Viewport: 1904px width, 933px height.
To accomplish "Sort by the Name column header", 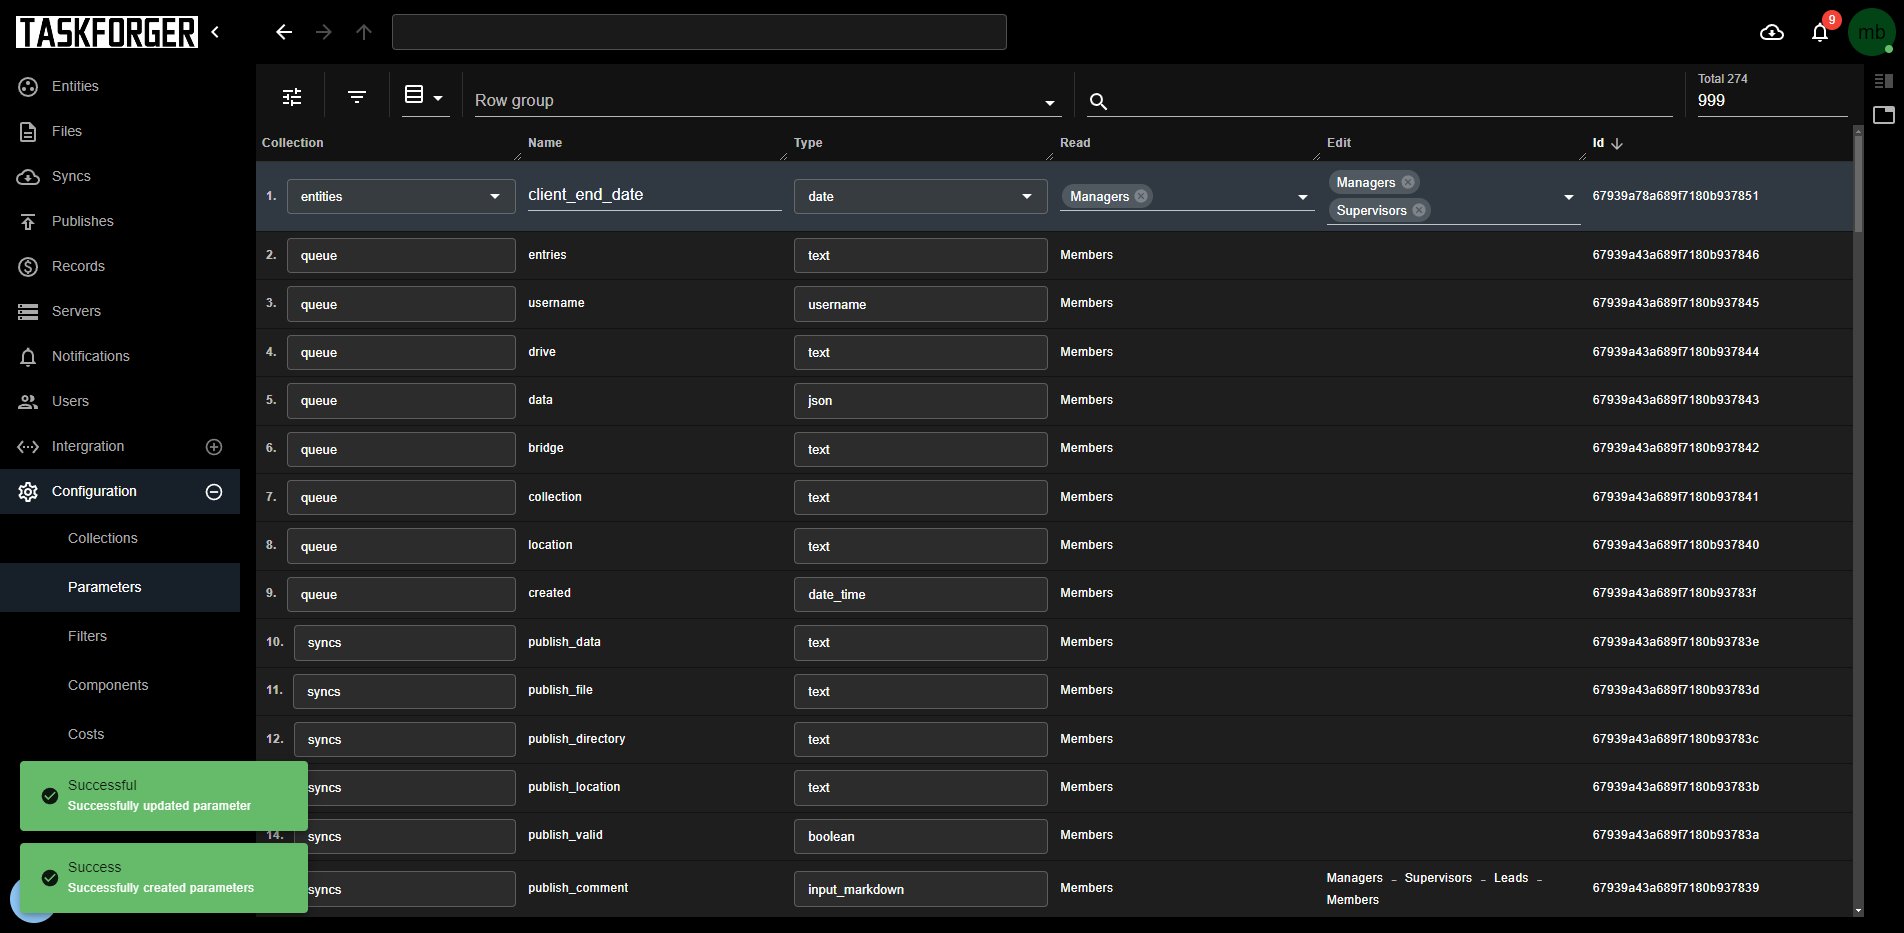I will [x=545, y=143].
